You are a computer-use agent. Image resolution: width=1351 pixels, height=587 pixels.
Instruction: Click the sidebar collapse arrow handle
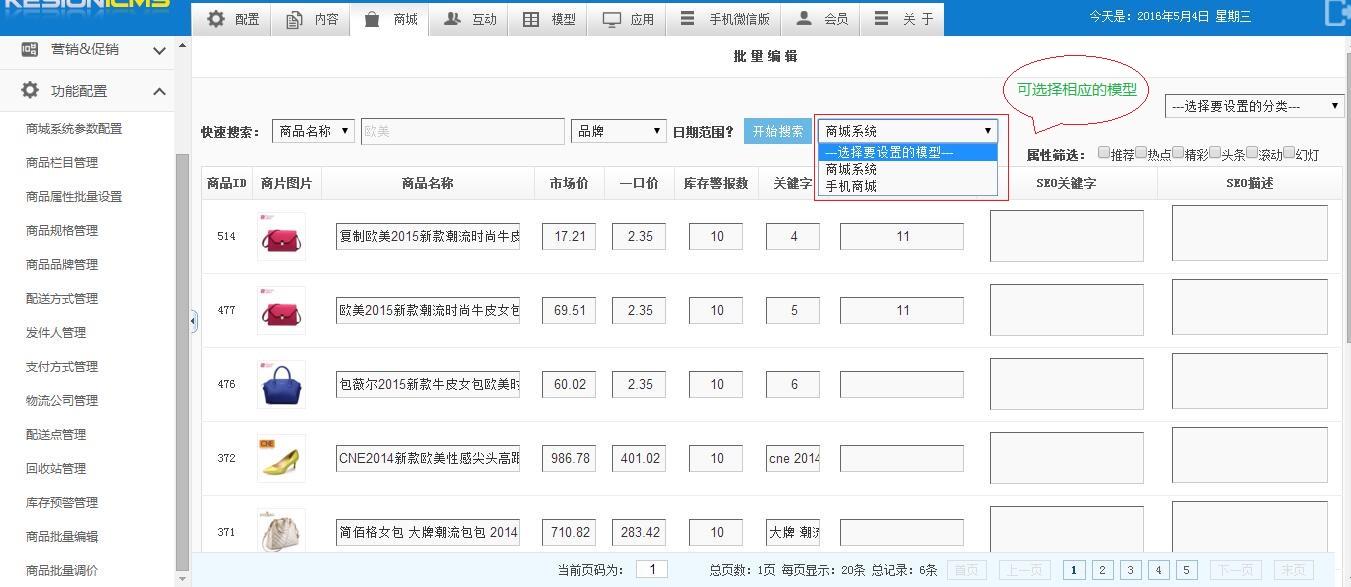pos(193,320)
